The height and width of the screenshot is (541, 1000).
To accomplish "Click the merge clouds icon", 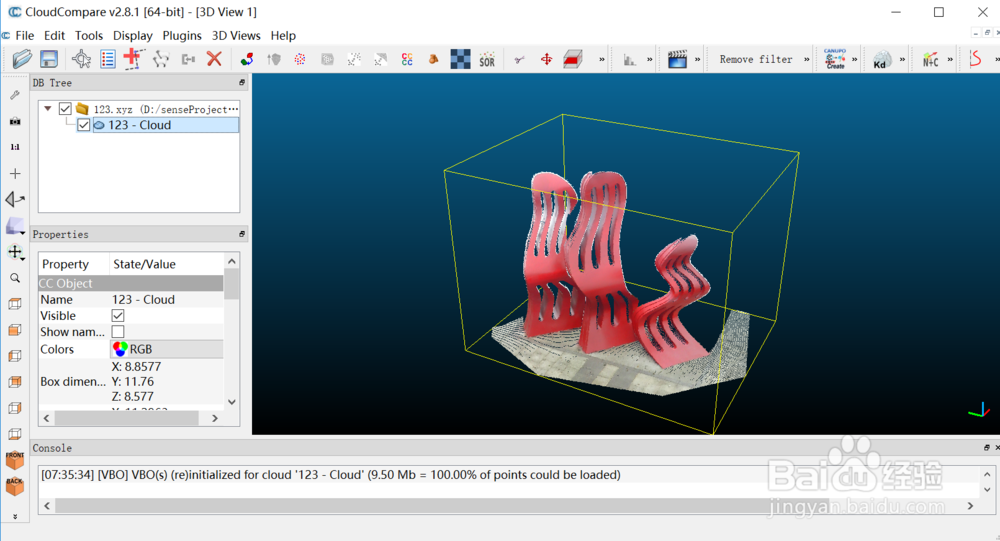I will (x=188, y=59).
